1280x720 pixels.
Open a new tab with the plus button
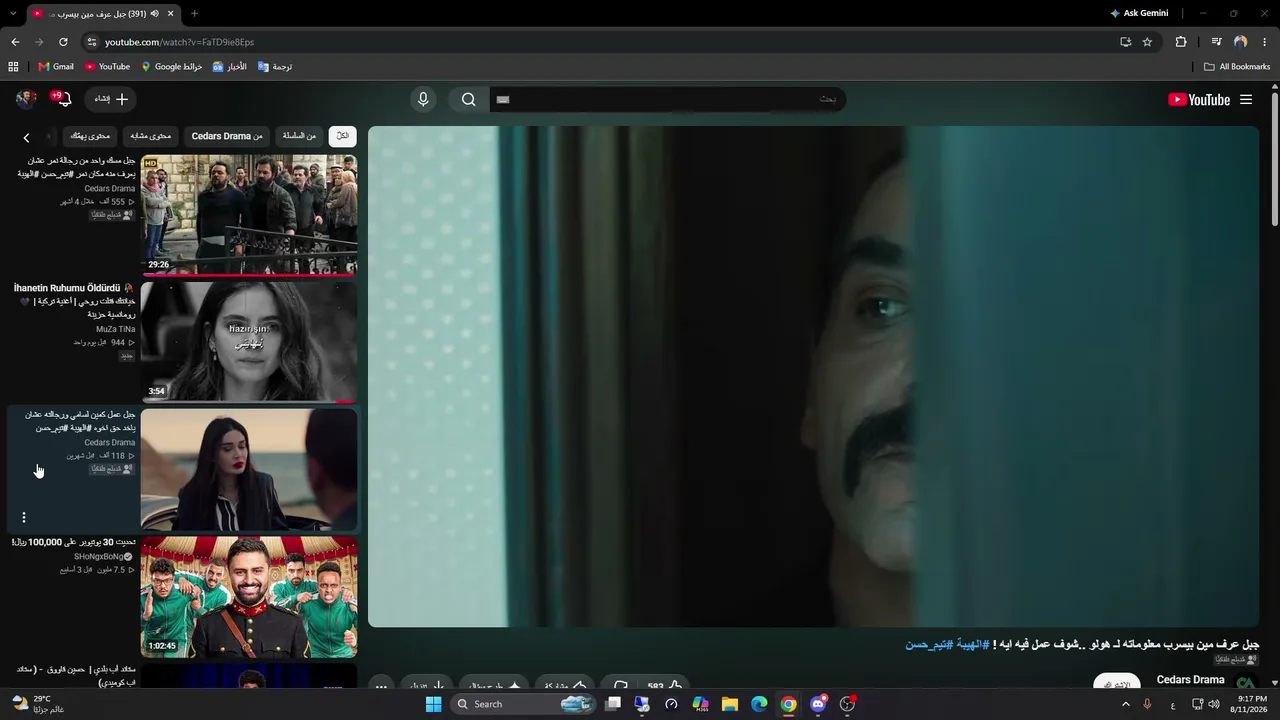point(194,14)
